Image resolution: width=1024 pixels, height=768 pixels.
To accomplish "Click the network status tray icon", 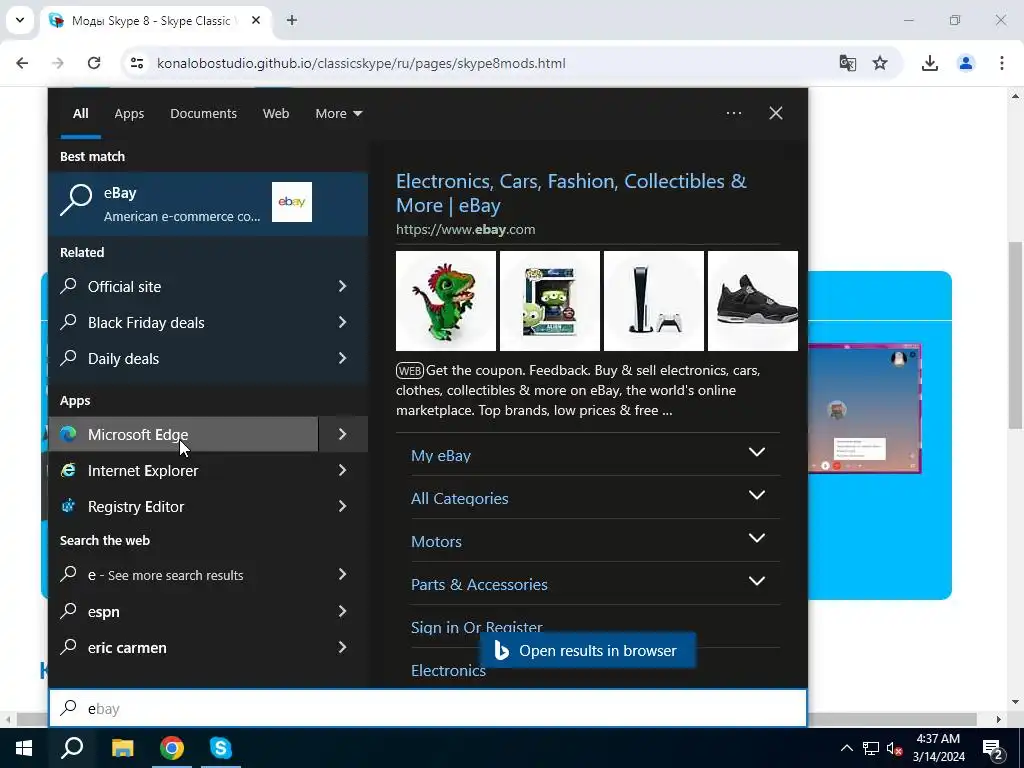I will pos(871,748).
